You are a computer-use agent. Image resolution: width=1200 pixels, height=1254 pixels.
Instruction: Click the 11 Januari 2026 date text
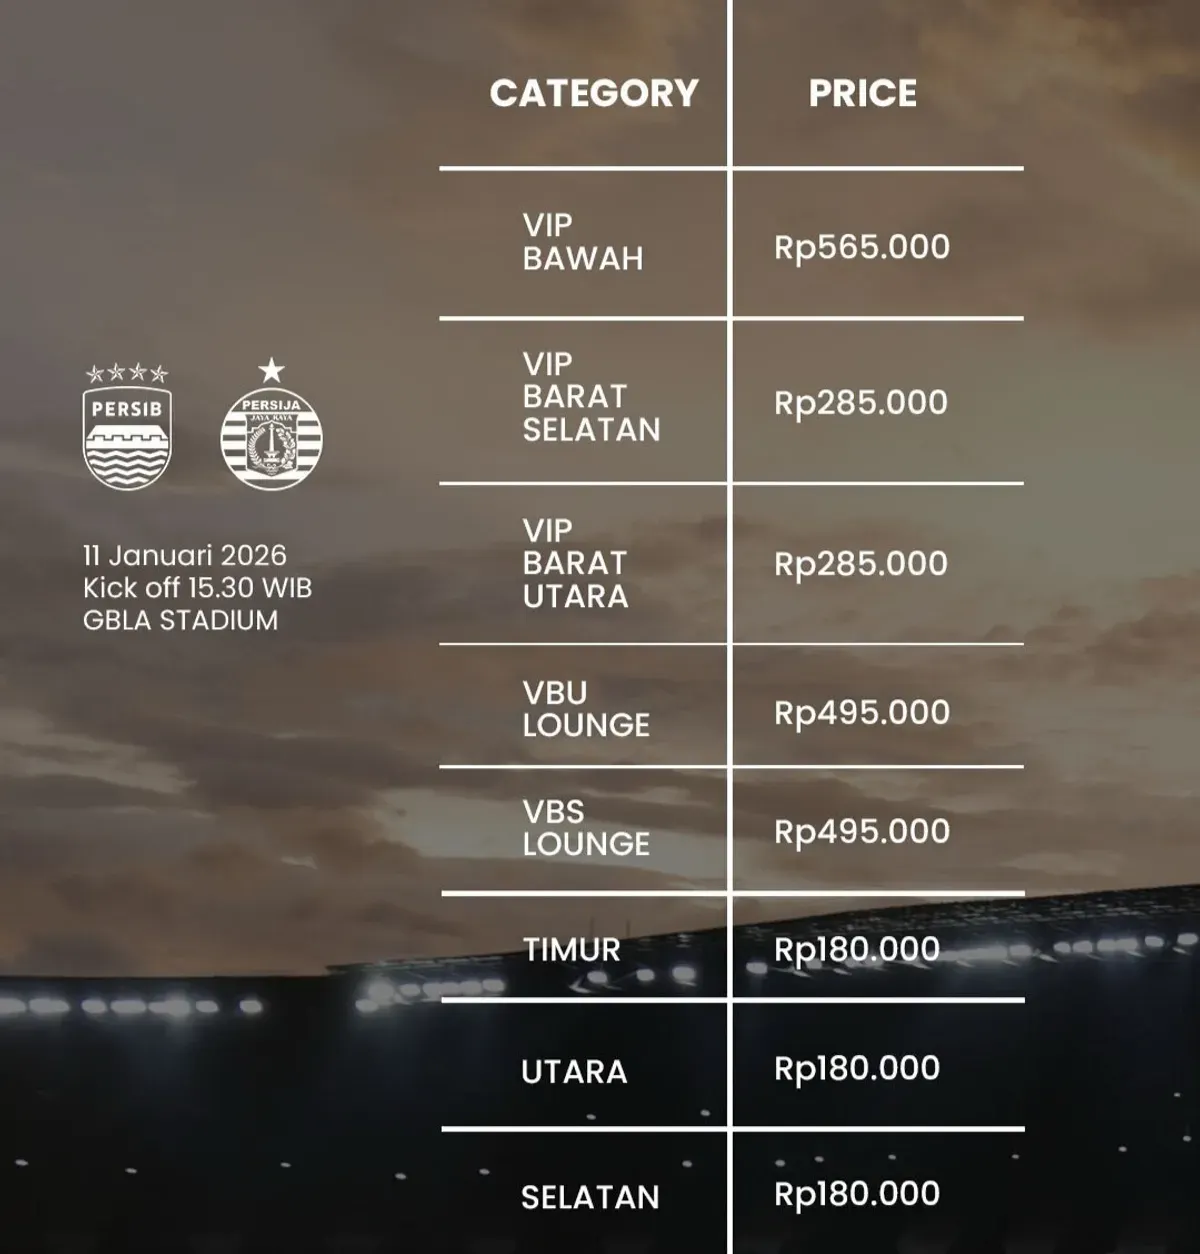[184, 555]
